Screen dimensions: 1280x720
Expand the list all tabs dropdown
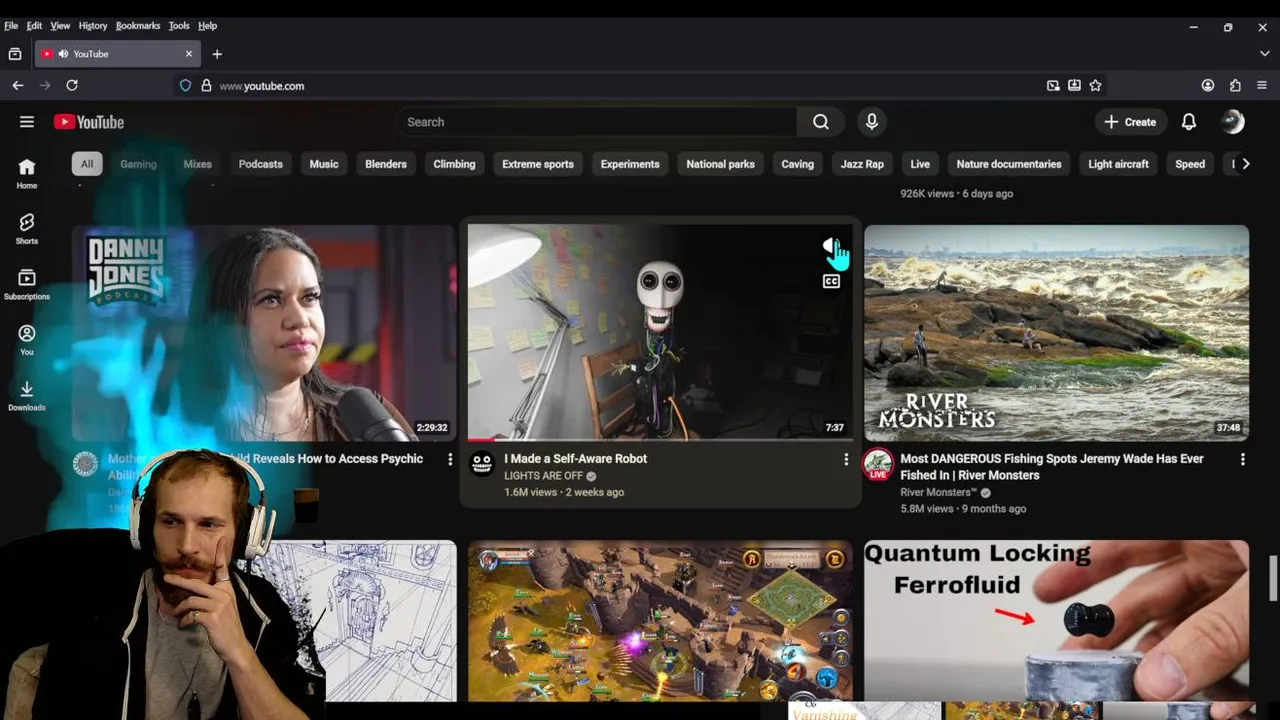pos(1264,54)
